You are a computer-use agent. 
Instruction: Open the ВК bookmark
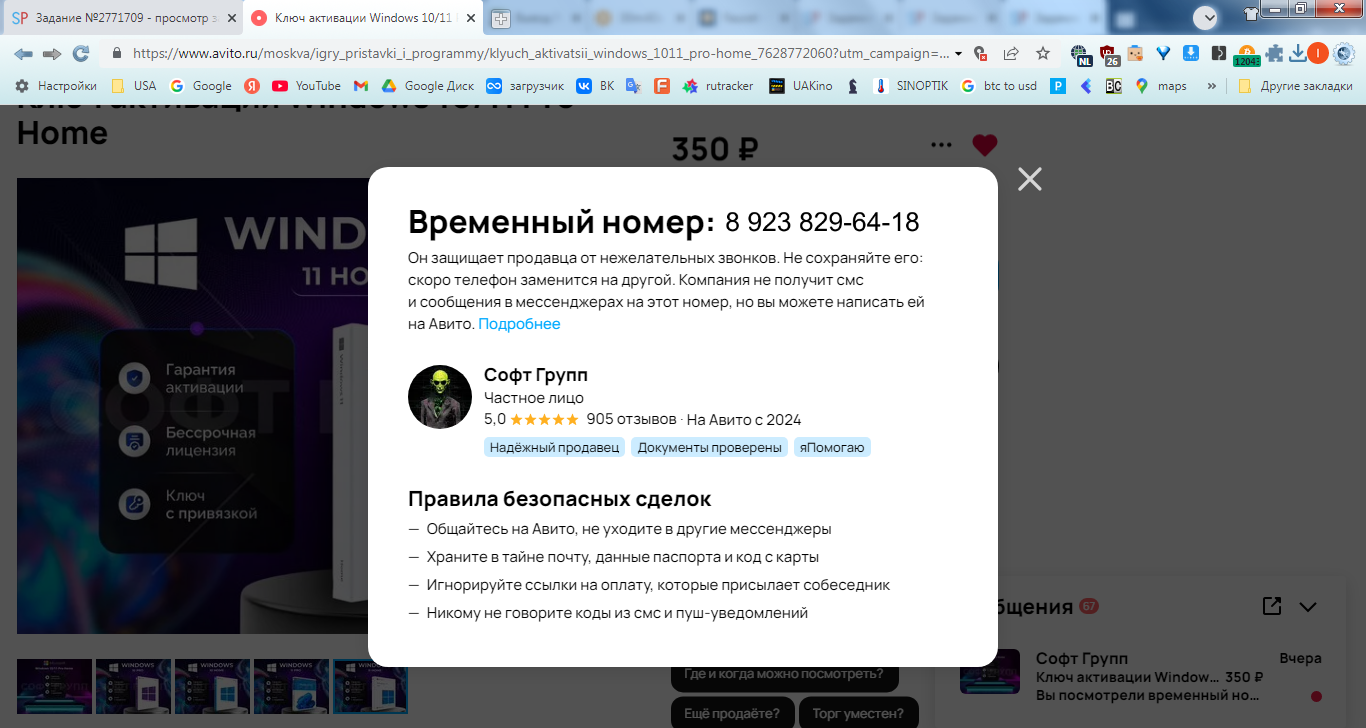[x=595, y=86]
